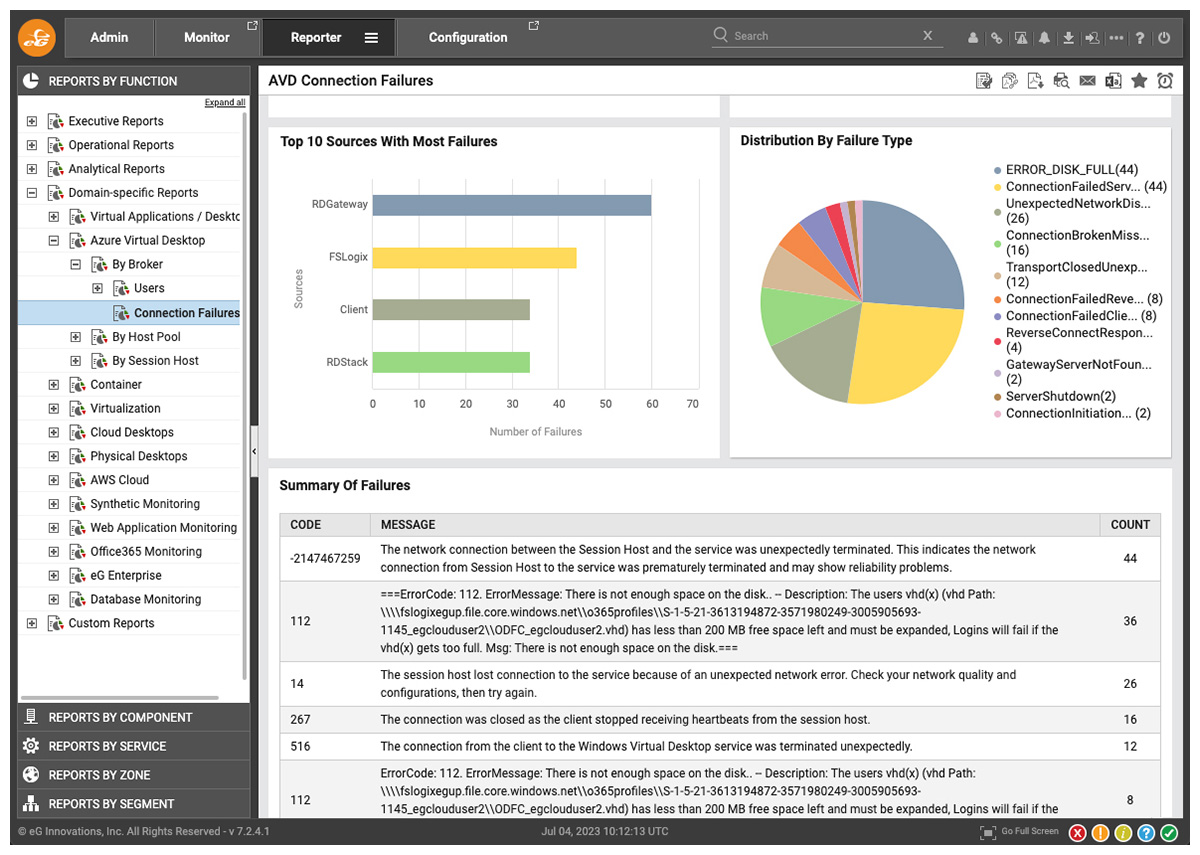Click the eG Innovations logo
Viewport: 1200px width, 855px height.
tap(37, 38)
